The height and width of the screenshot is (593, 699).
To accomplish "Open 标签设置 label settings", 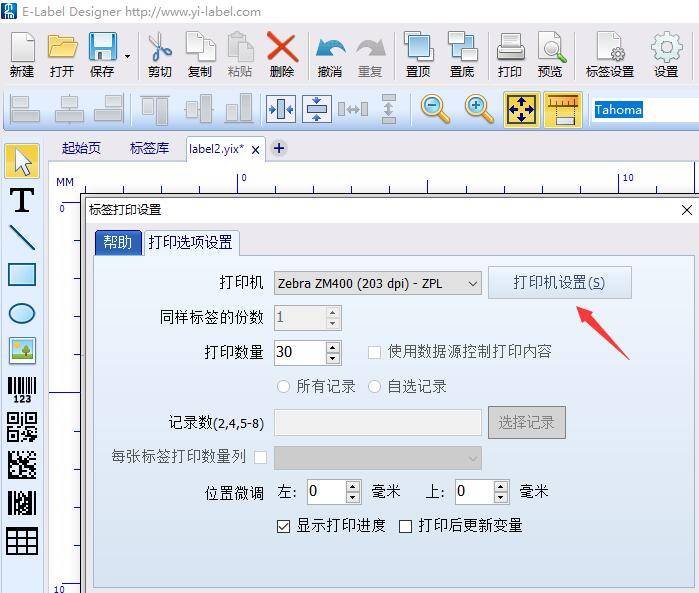I will (x=610, y=54).
